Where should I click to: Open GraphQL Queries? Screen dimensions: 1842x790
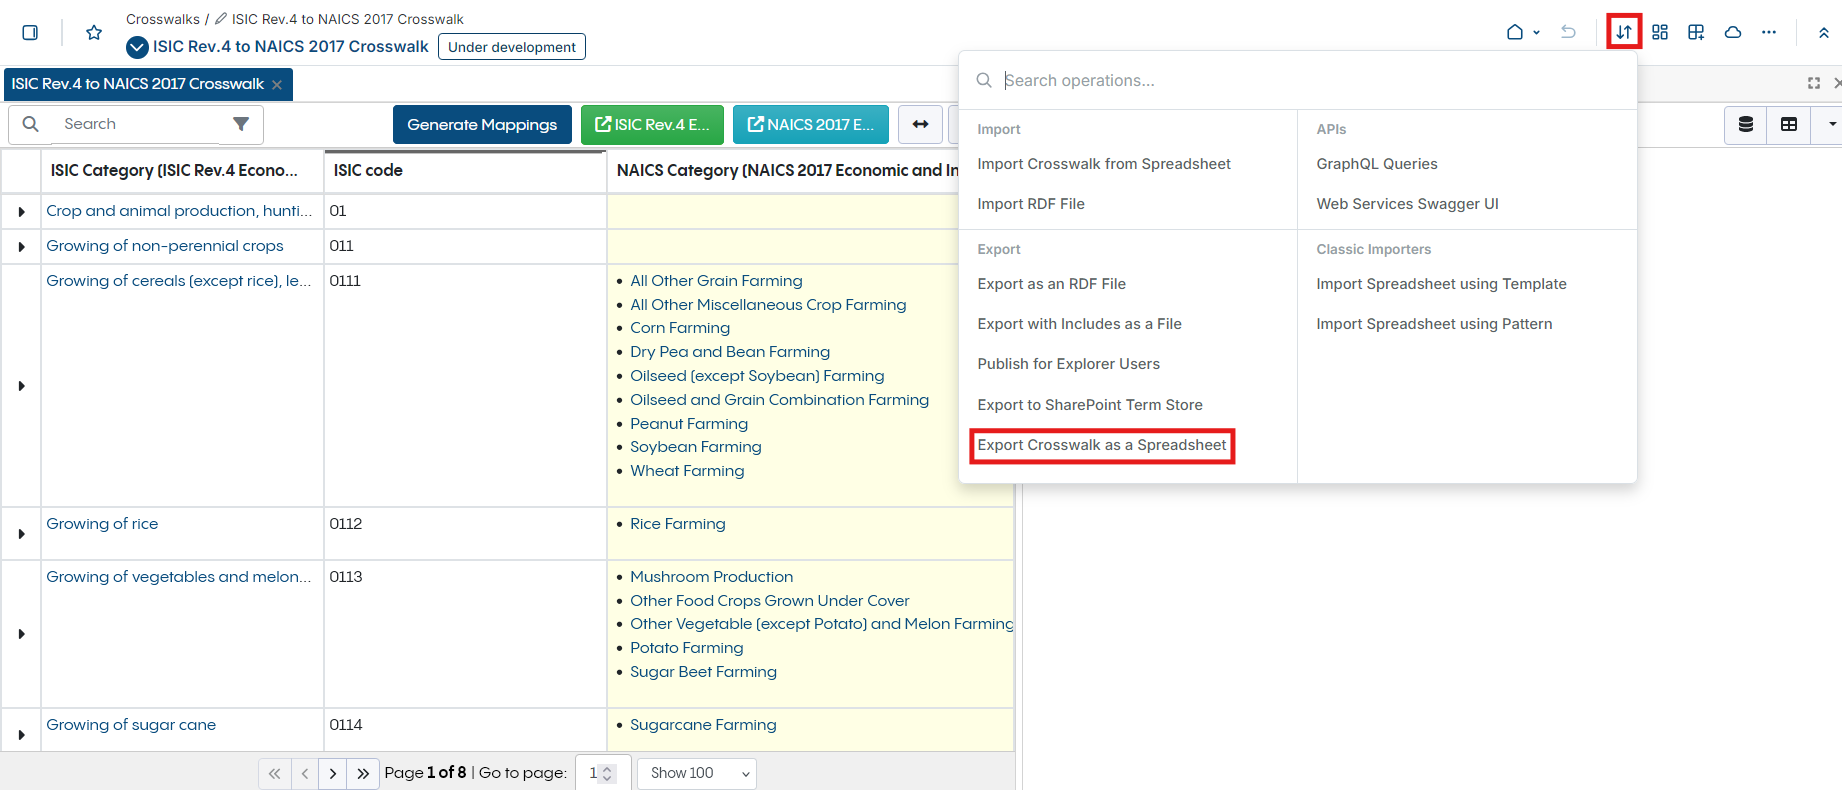[x=1377, y=164]
